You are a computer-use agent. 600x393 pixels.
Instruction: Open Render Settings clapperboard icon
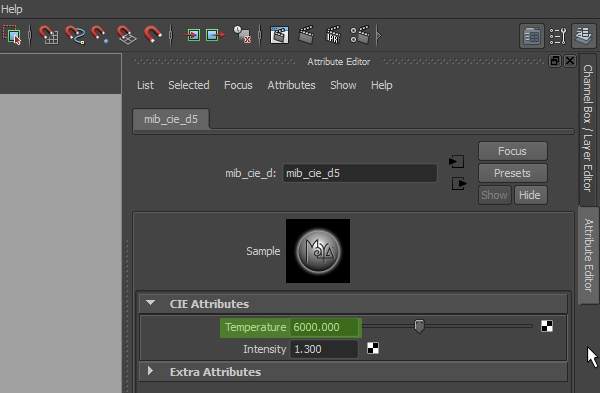[x=360, y=35]
